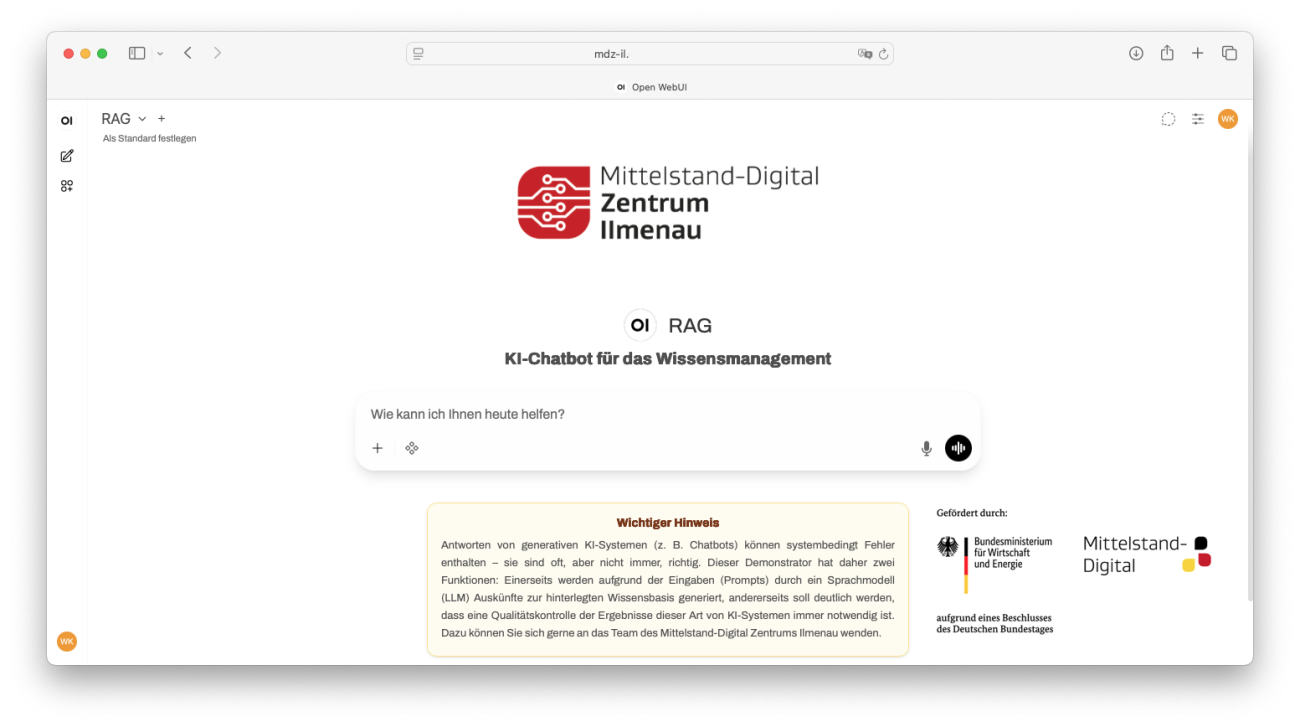Click 'Gefördert durch:' text

(972, 513)
